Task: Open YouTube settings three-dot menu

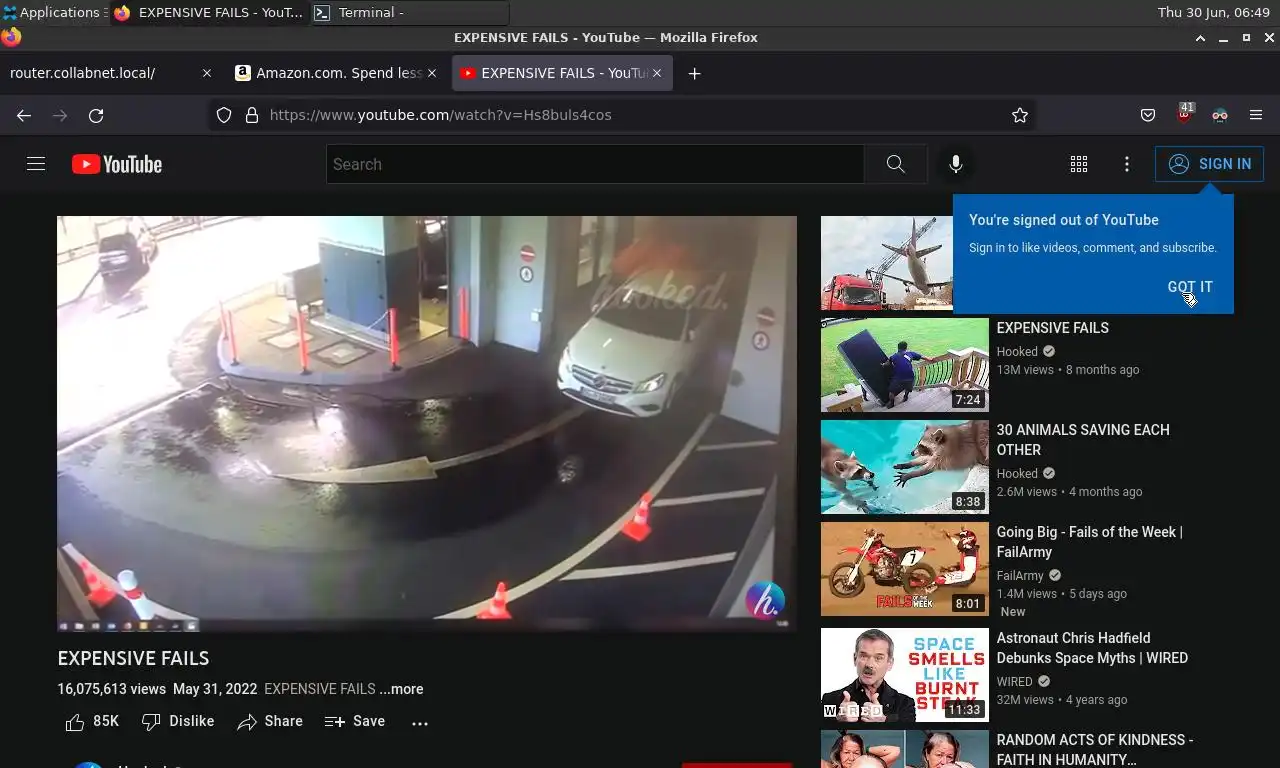Action: coord(1126,164)
